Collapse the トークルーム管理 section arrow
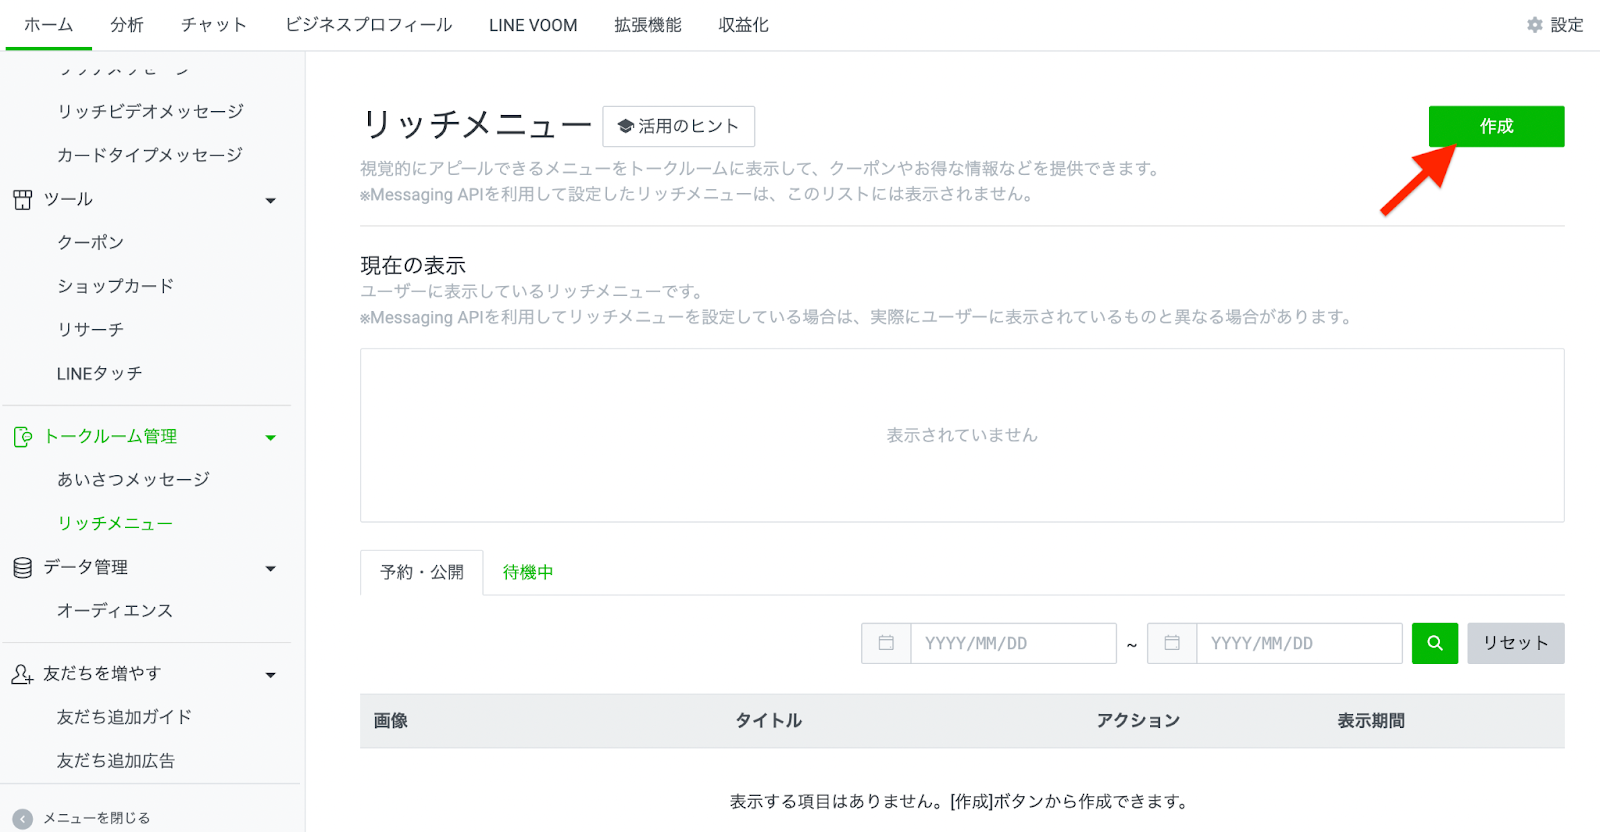The height and width of the screenshot is (832, 1600). coord(270,438)
